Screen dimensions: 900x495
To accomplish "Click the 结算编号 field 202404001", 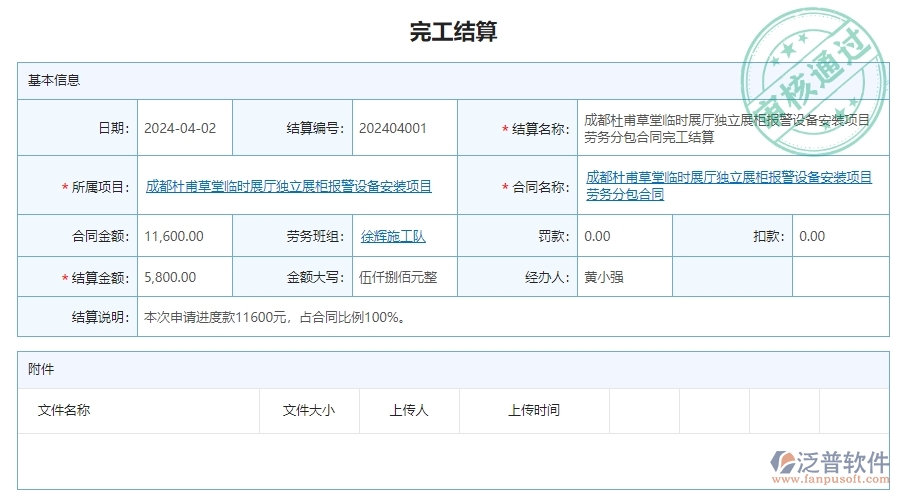I will coord(393,128).
